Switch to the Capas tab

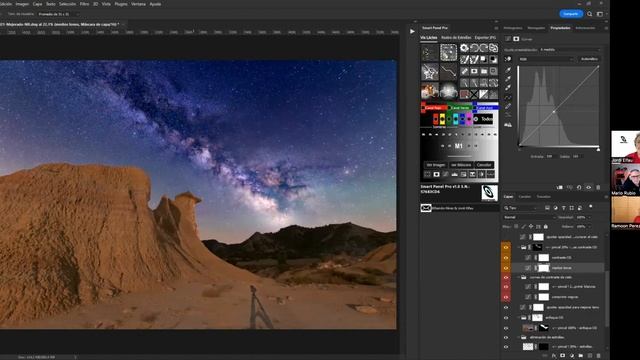[x=508, y=197]
